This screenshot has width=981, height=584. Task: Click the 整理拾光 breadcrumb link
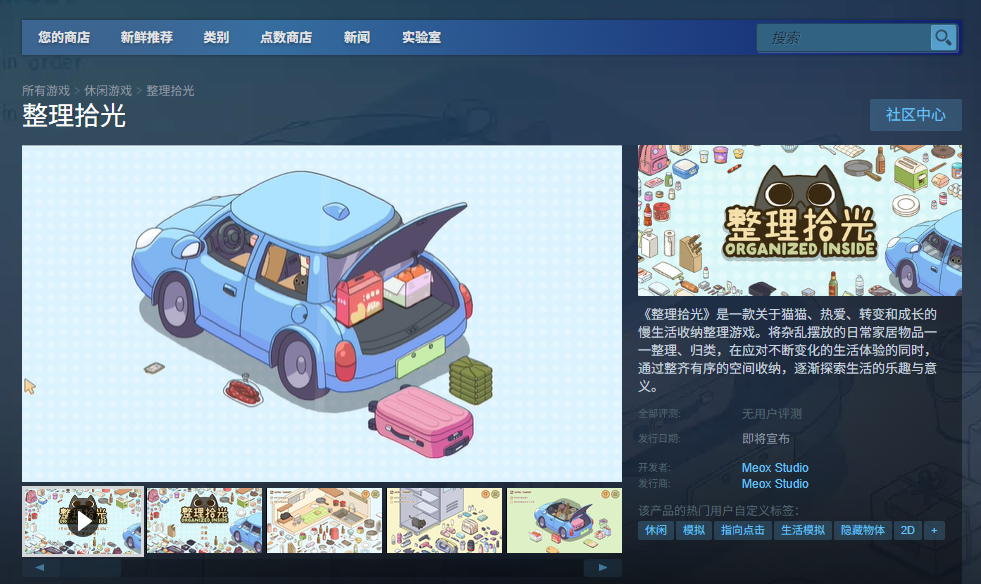point(170,91)
